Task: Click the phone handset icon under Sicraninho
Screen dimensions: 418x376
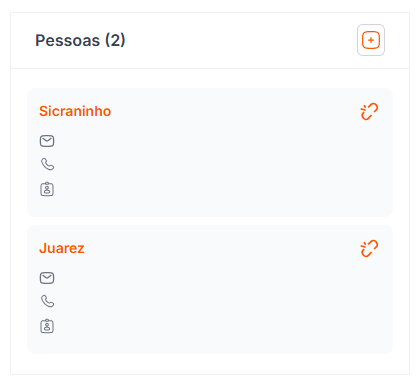Action: tap(47, 164)
